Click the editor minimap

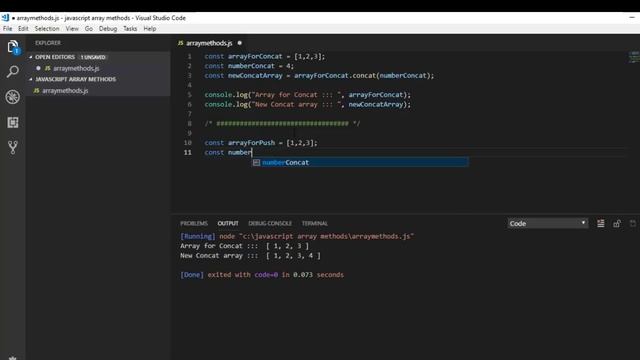click(633, 57)
